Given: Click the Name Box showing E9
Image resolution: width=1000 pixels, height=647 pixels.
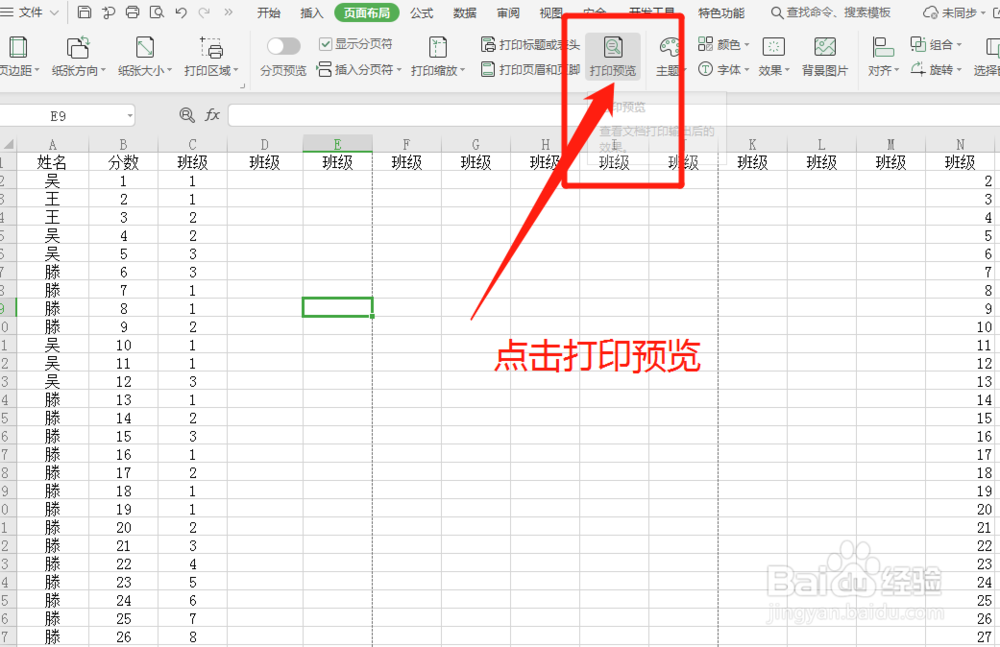Looking at the screenshot, I should (x=59, y=115).
